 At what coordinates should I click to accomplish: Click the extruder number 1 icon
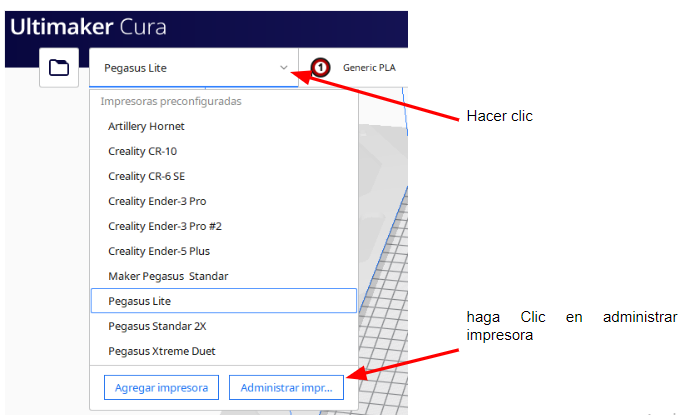320,68
